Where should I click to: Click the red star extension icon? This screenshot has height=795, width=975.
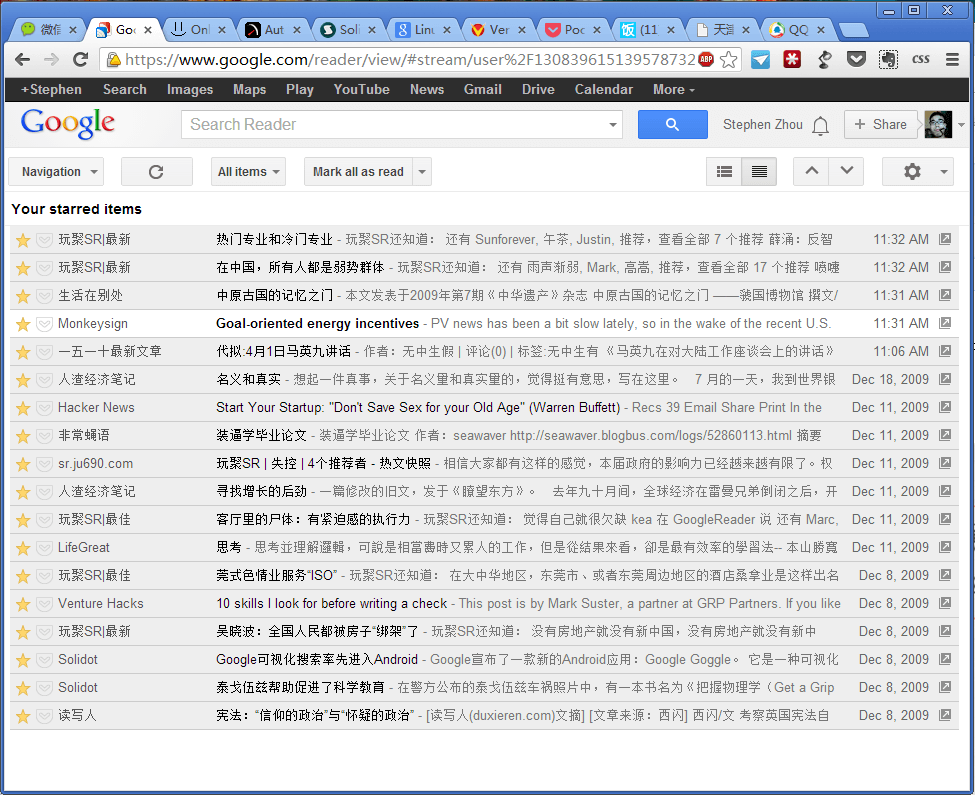coord(792,60)
